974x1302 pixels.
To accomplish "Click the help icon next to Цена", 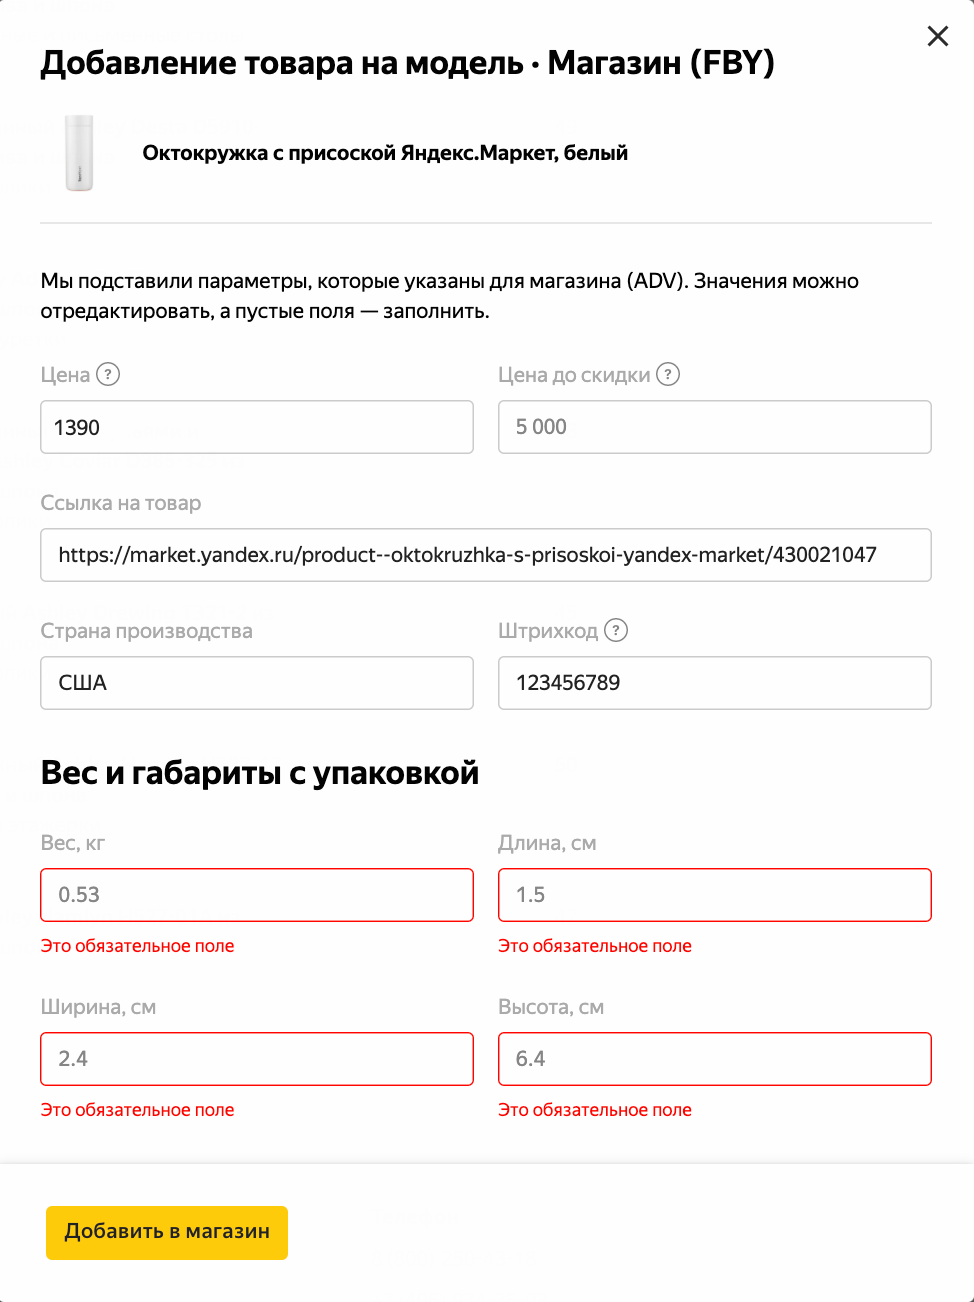I will pos(108,374).
